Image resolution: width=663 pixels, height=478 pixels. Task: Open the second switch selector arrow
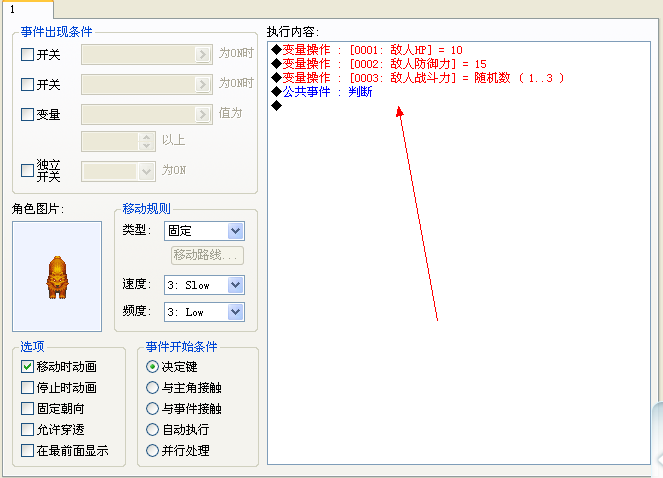(203, 85)
